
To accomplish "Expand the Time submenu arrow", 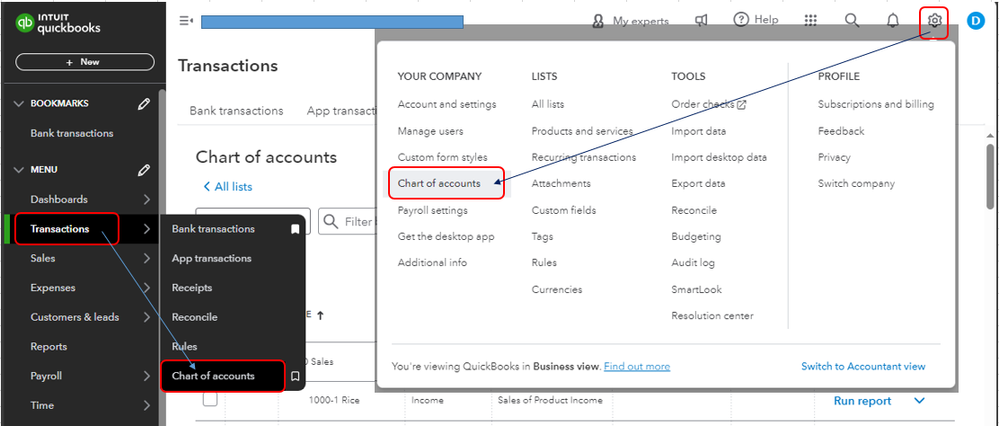I will (147, 406).
